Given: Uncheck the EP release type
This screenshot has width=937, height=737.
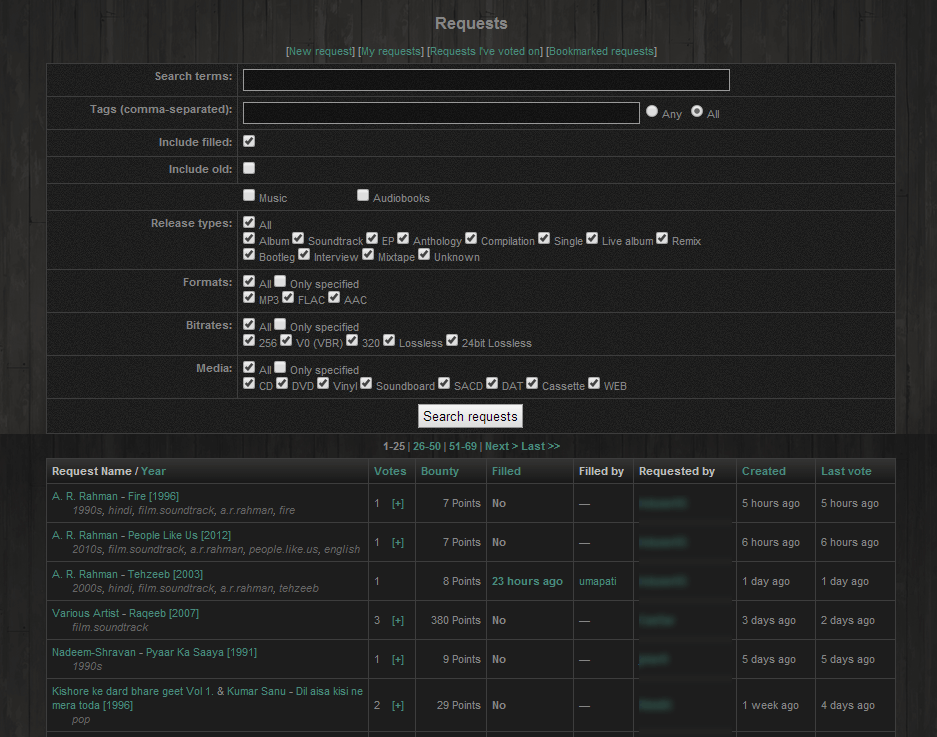Looking at the screenshot, I should (372, 238).
